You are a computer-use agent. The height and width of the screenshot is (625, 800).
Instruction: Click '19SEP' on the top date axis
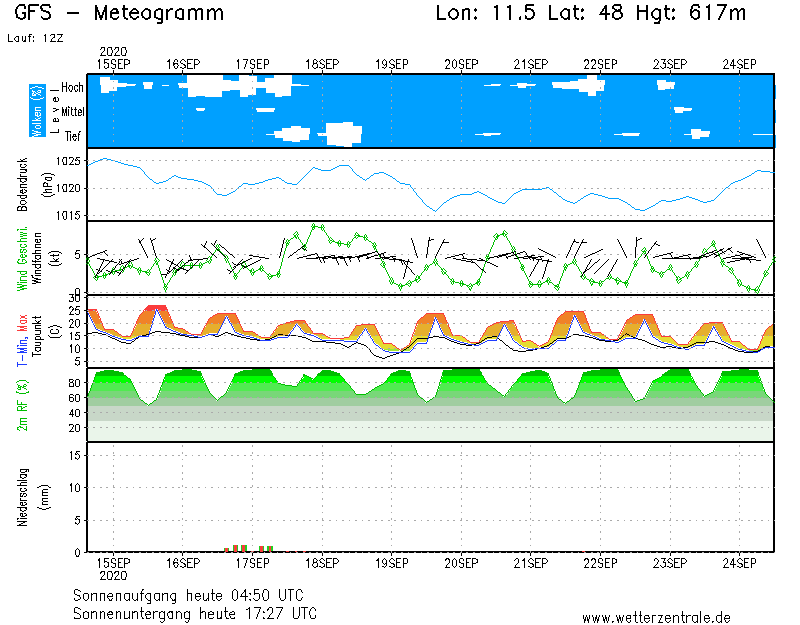392,64
